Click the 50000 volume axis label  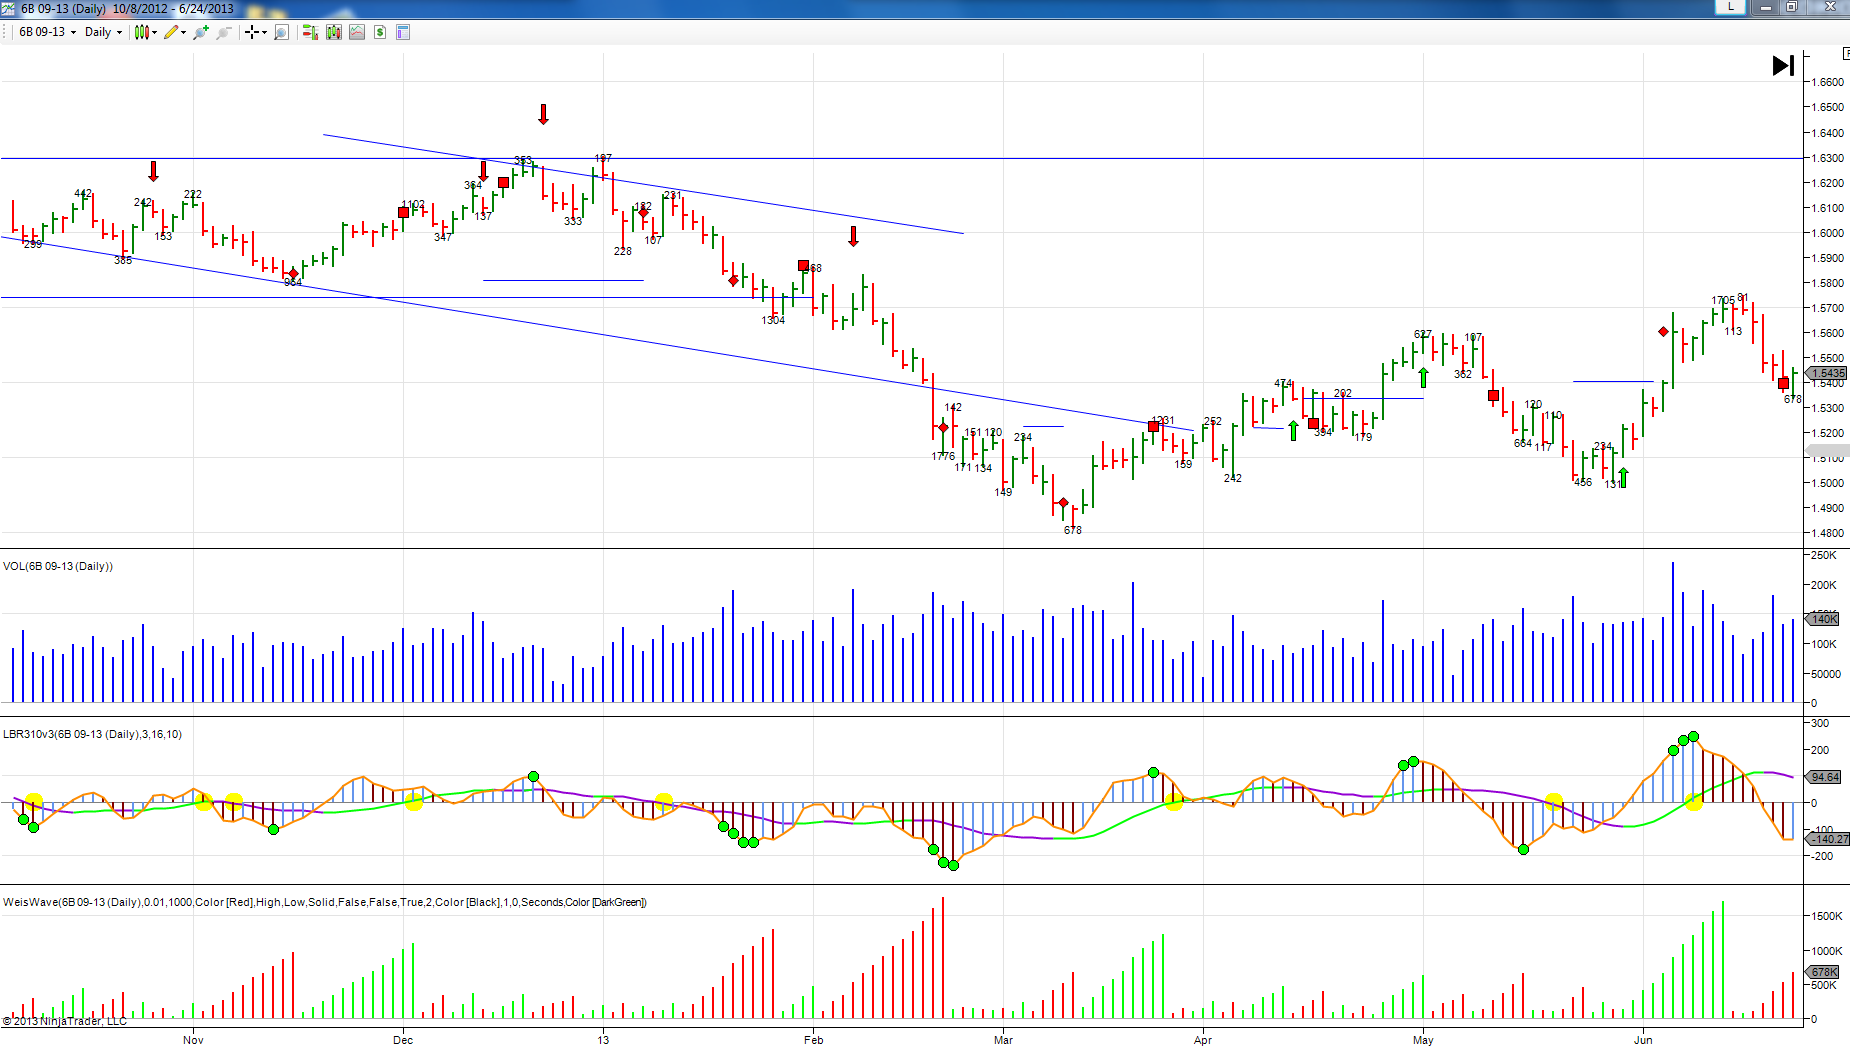[x=1826, y=674]
